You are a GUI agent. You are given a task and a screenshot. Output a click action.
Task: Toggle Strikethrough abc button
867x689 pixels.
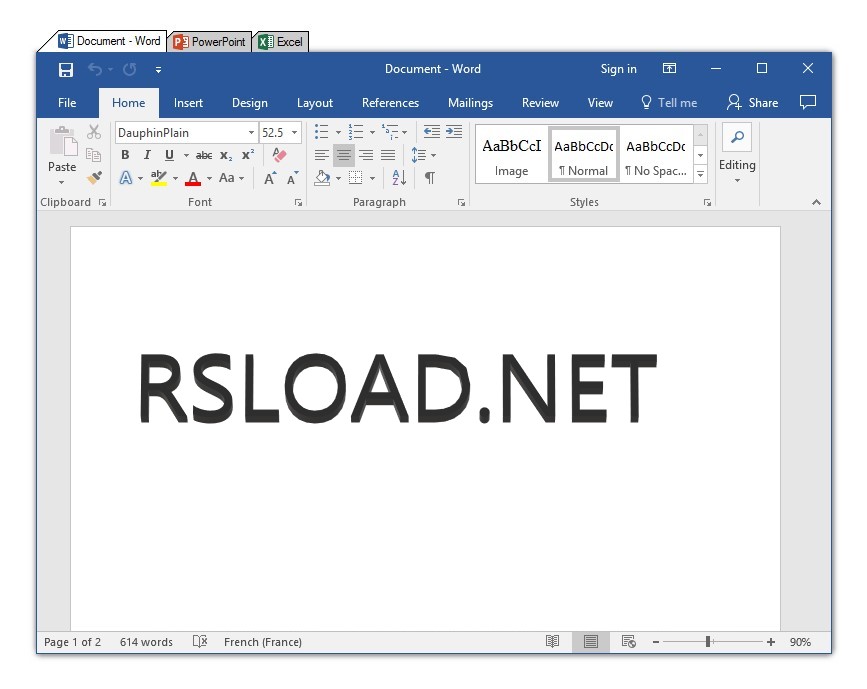pos(204,155)
